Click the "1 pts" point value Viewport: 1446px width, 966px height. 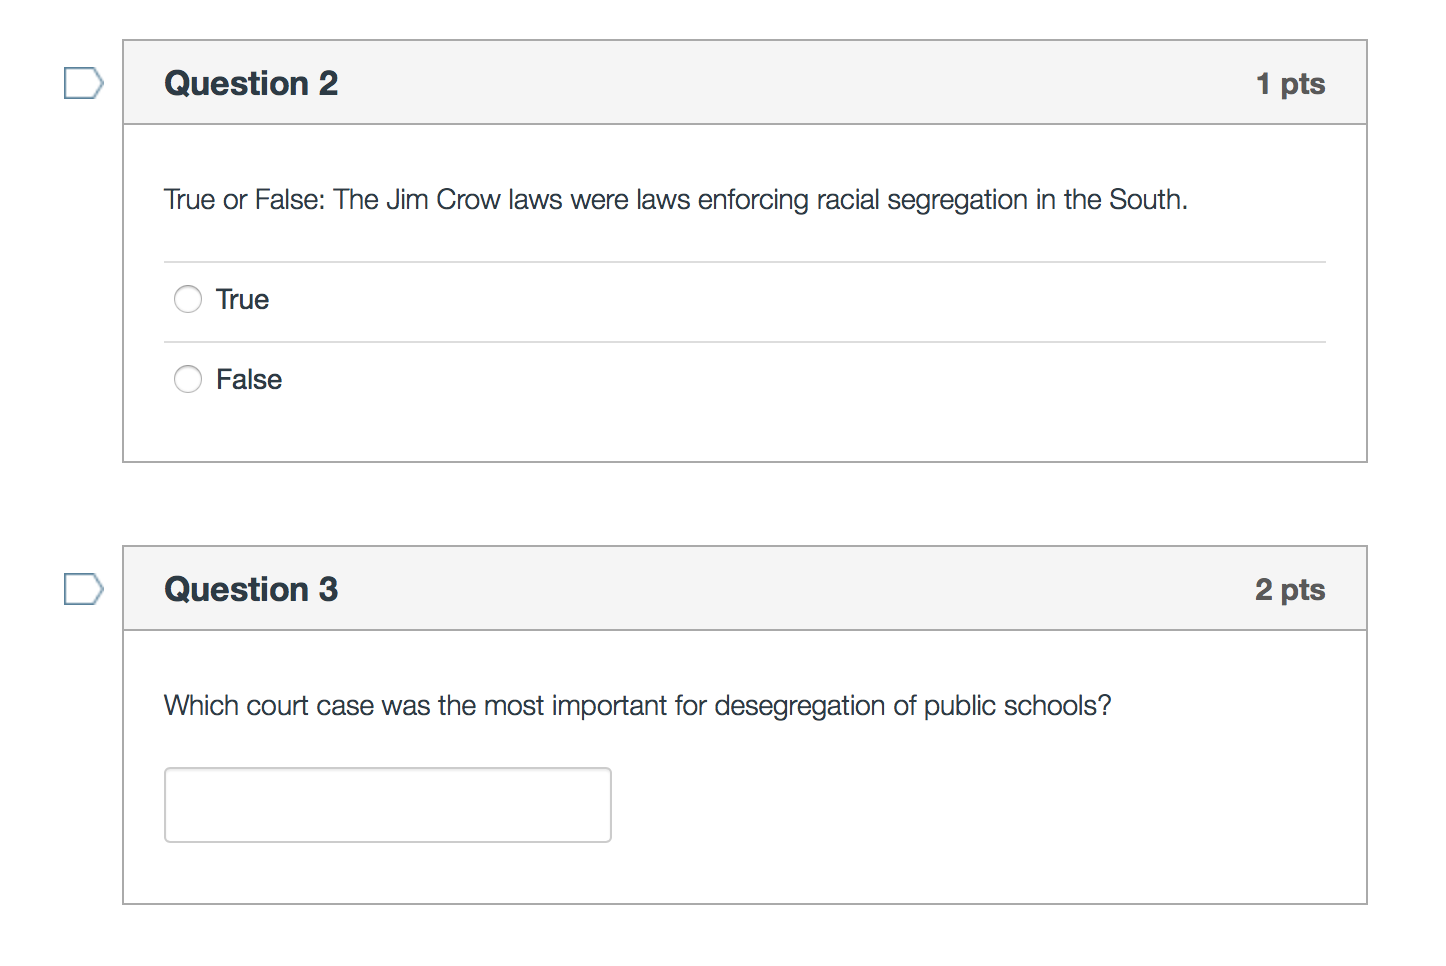(1290, 84)
